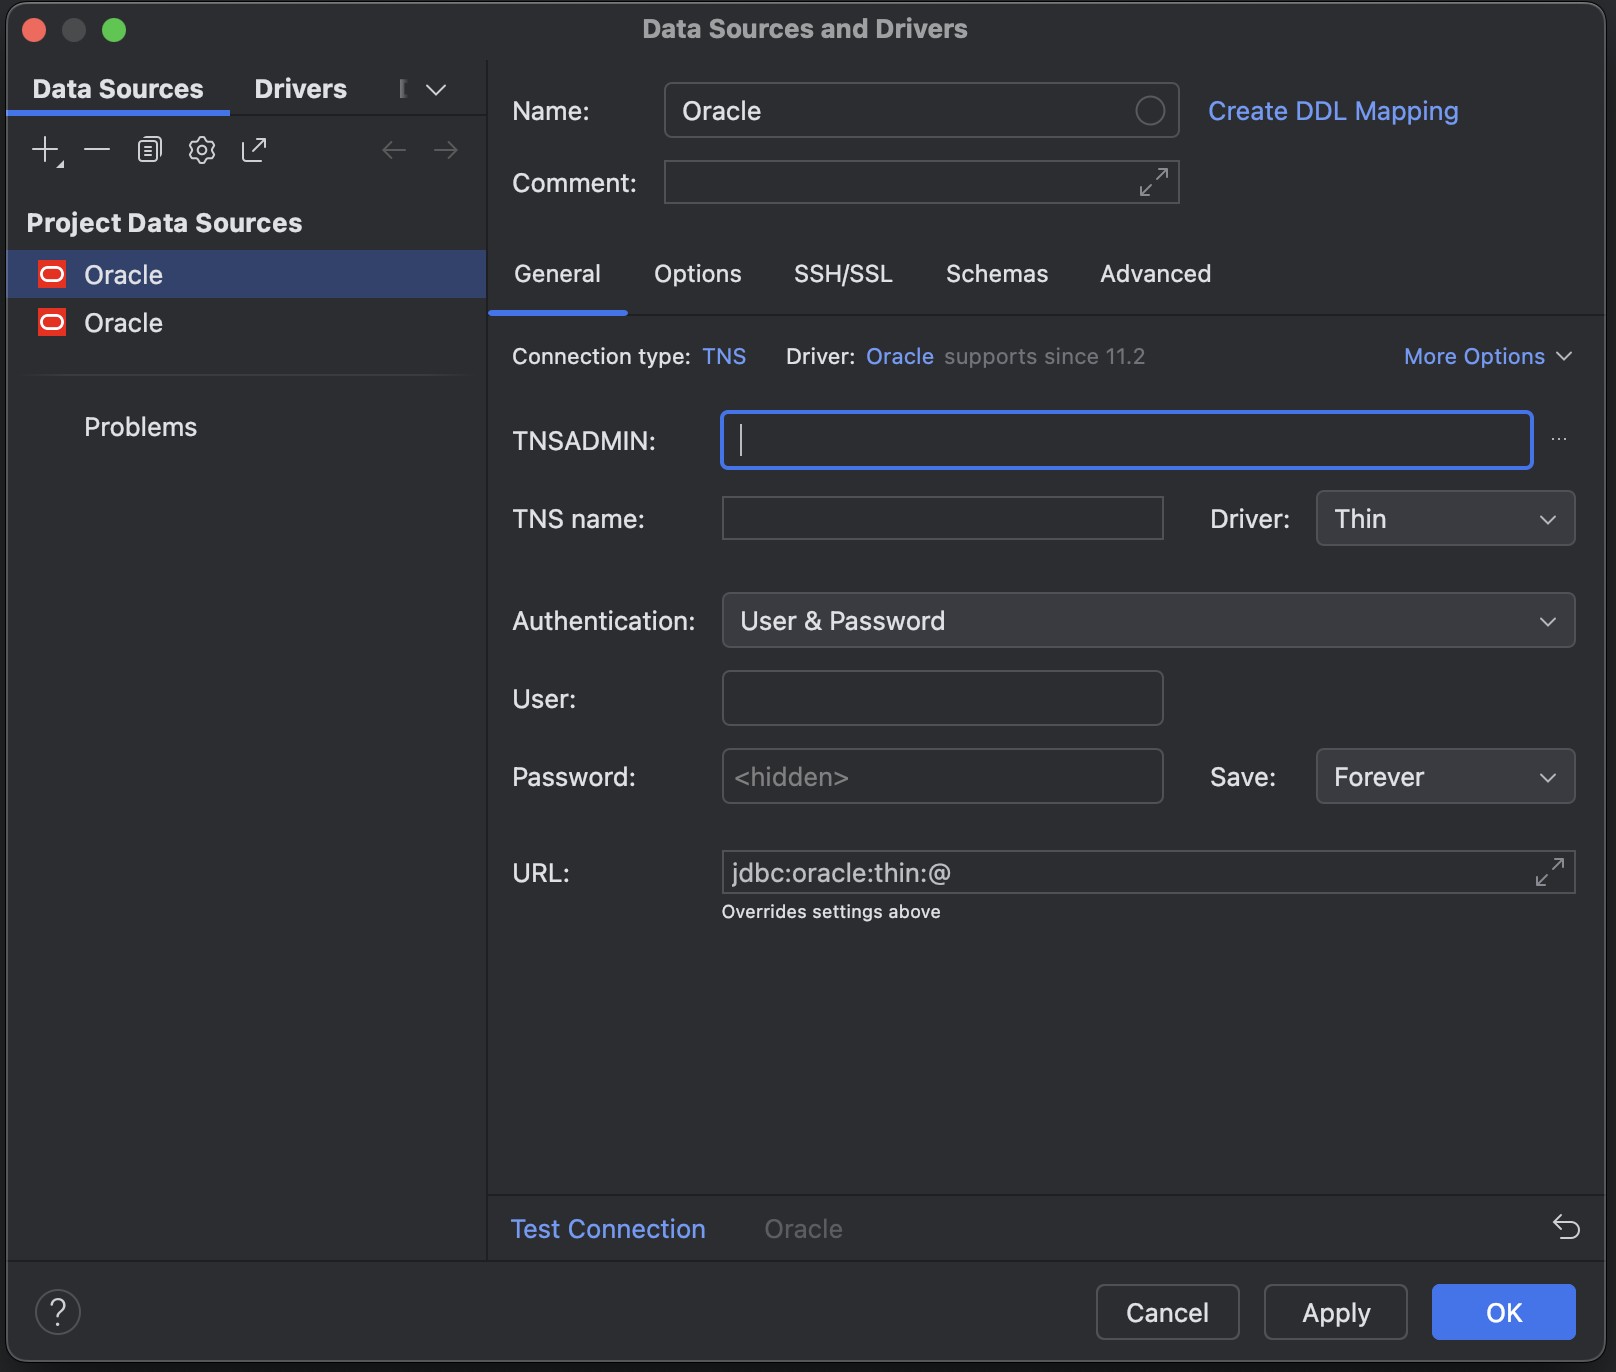This screenshot has width=1616, height=1372.
Task: Focus the TNS name input field
Action: tap(942, 518)
